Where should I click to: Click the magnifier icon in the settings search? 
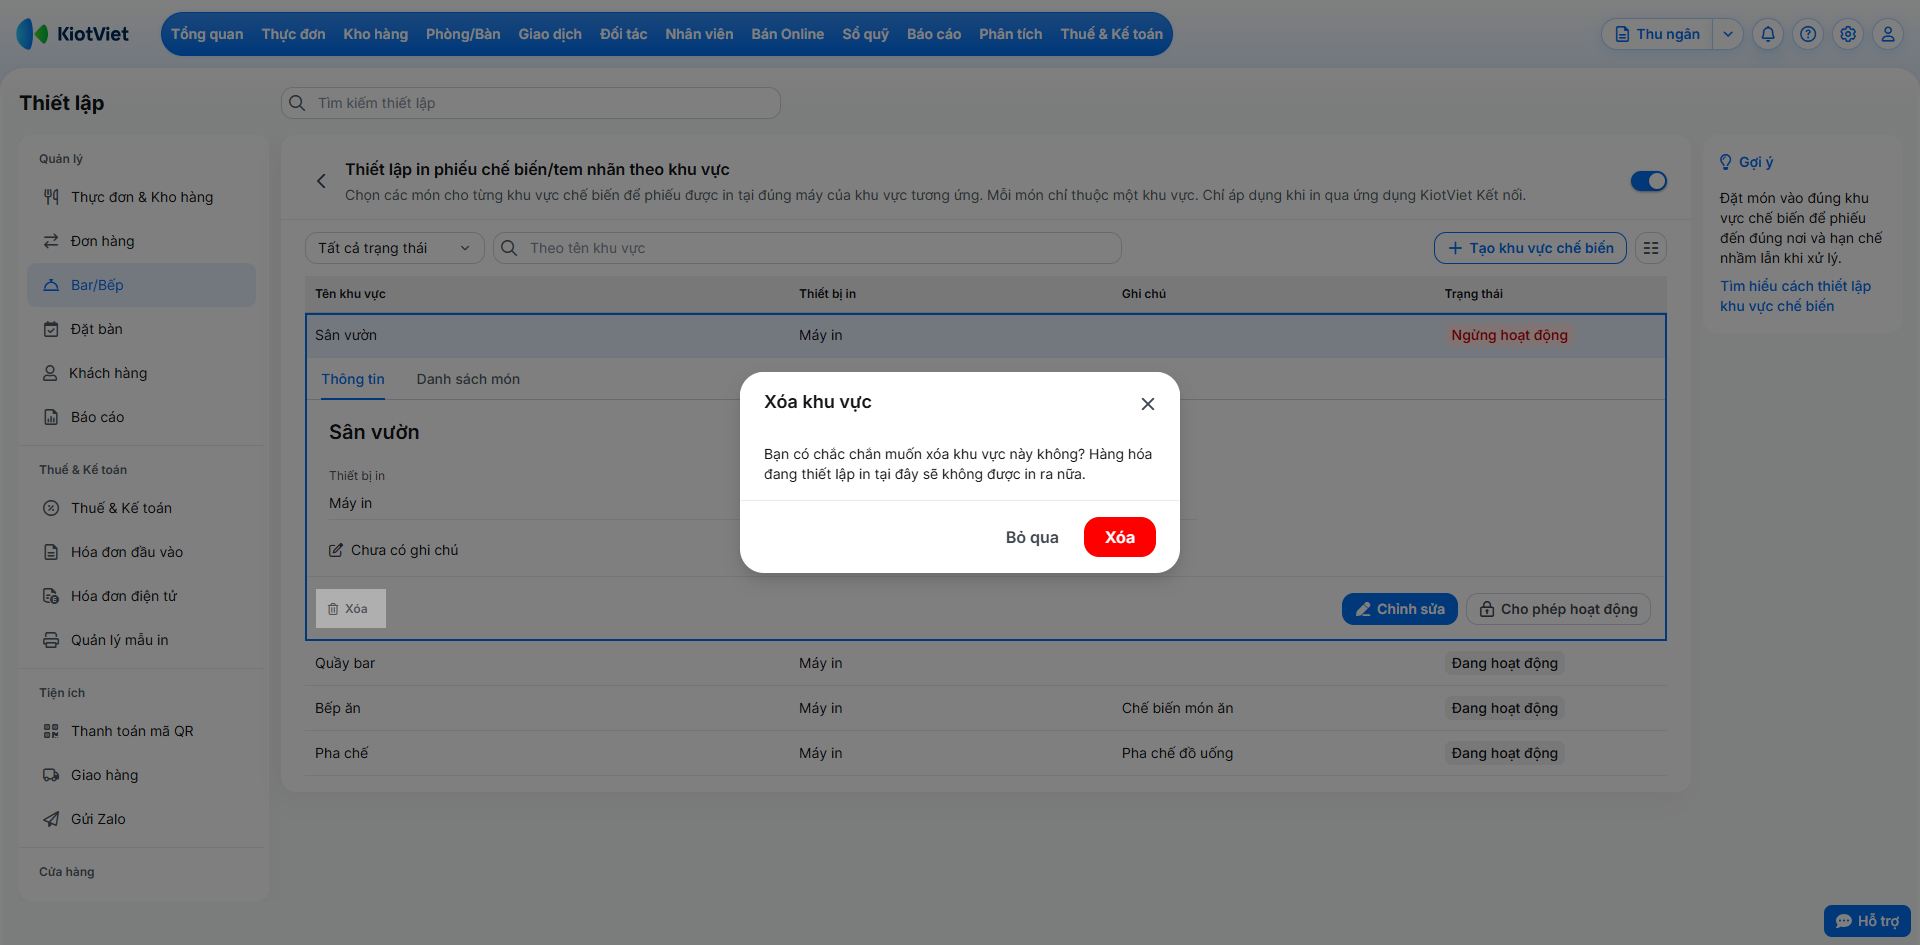297,103
